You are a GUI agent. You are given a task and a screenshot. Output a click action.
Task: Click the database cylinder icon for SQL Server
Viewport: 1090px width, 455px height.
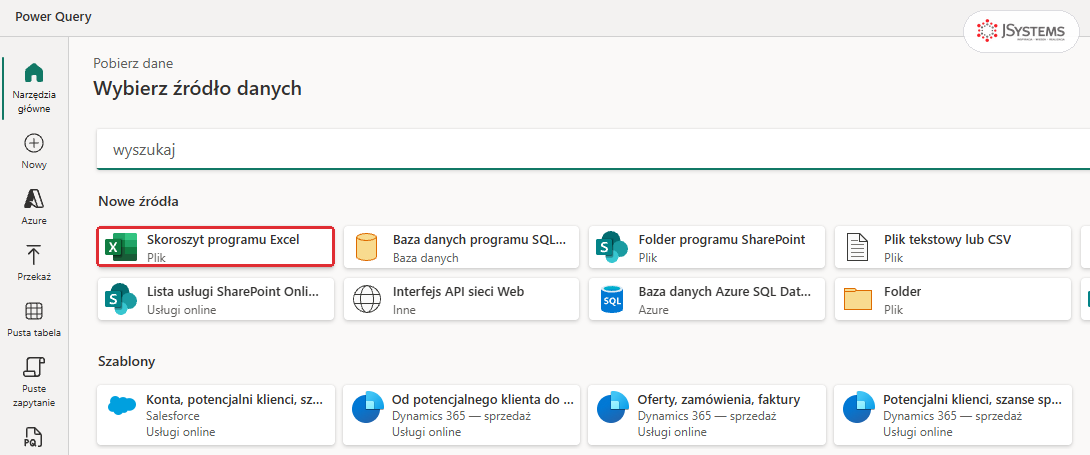(366, 247)
